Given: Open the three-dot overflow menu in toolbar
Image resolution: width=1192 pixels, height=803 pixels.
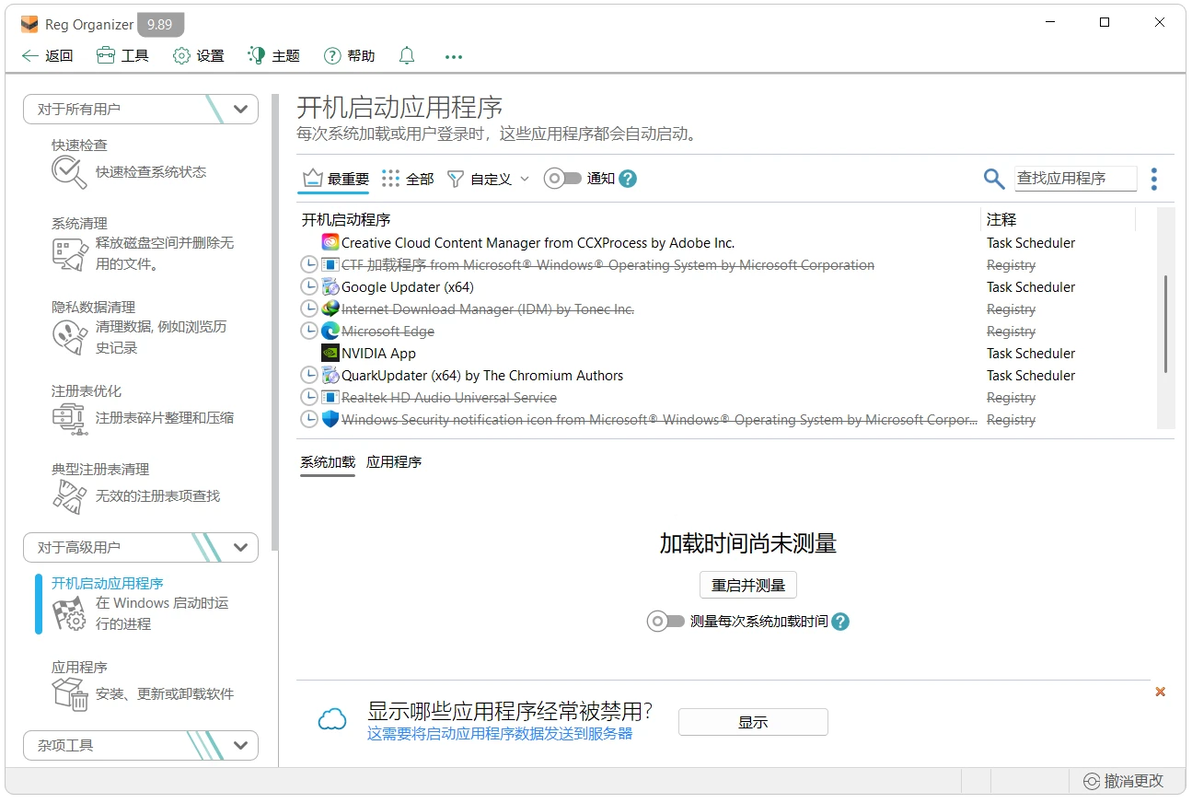Looking at the screenshot, I should click(454, 56).
